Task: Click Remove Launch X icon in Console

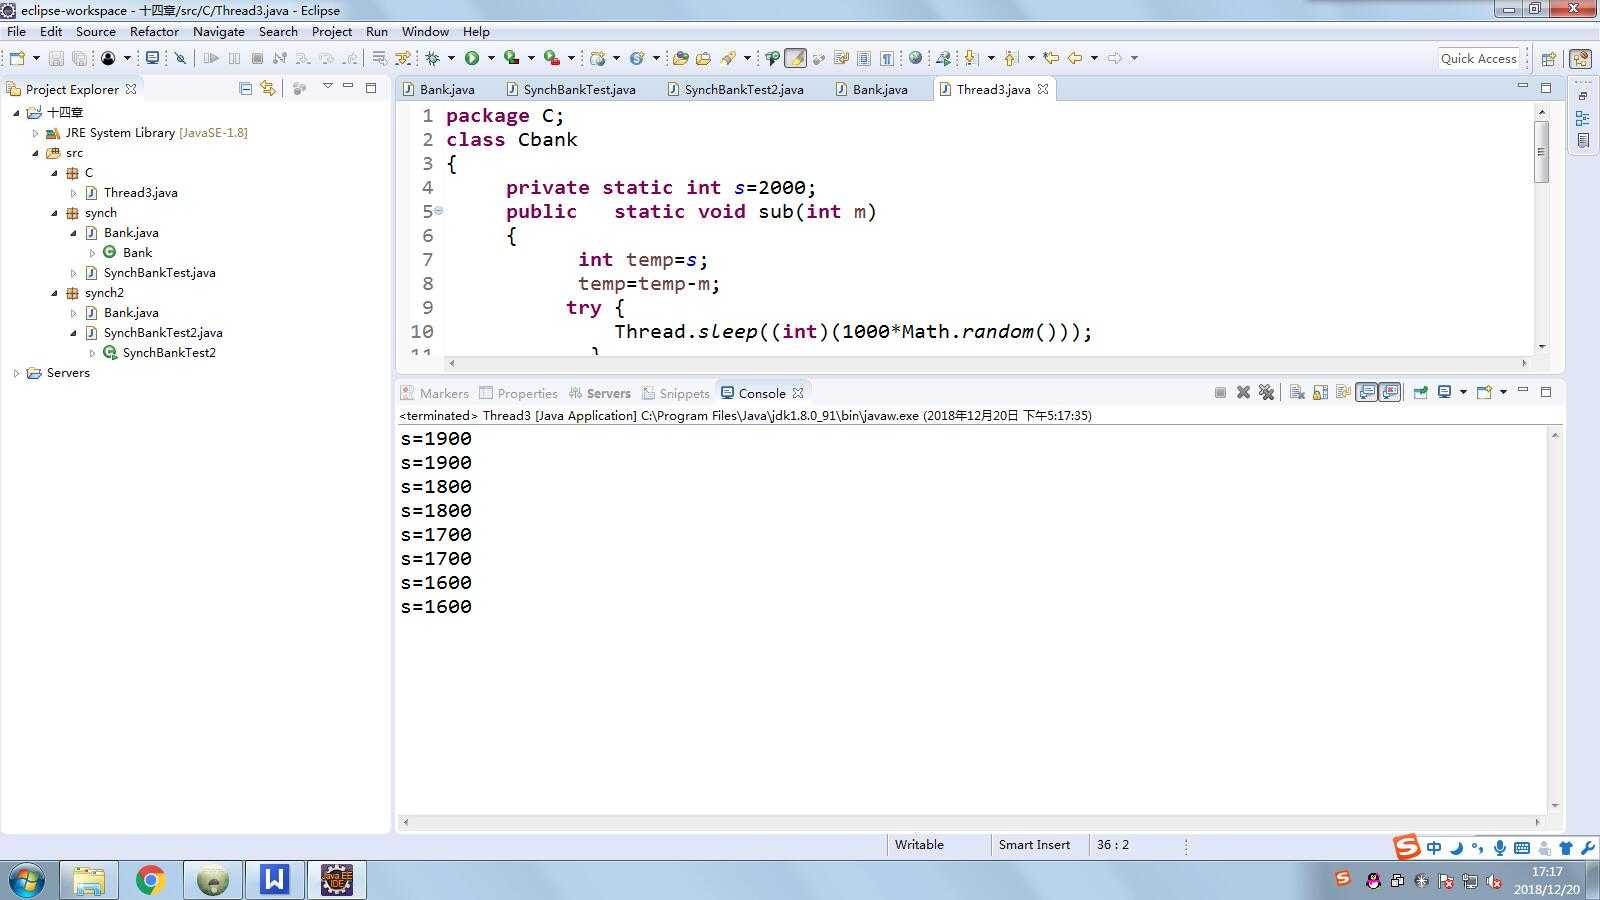Action: coord(1243,392)
